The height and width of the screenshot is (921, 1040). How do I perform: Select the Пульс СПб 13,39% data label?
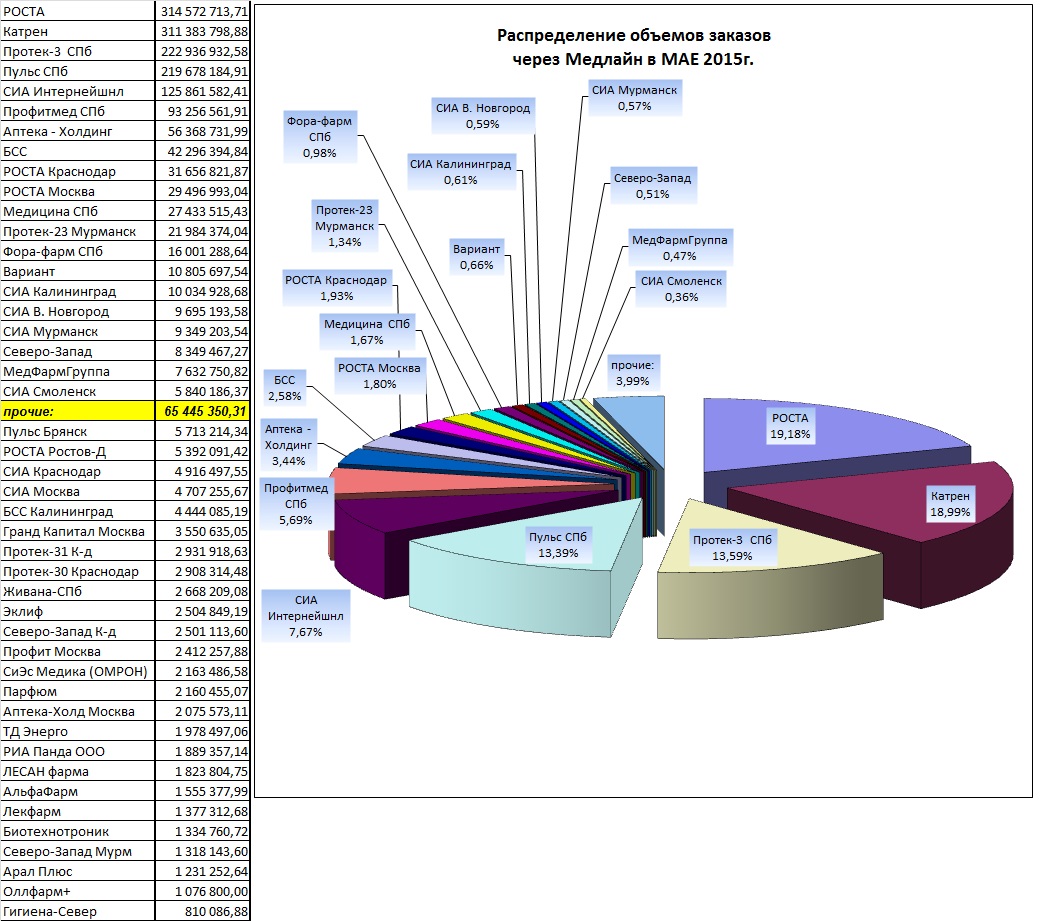coord(558,545)
